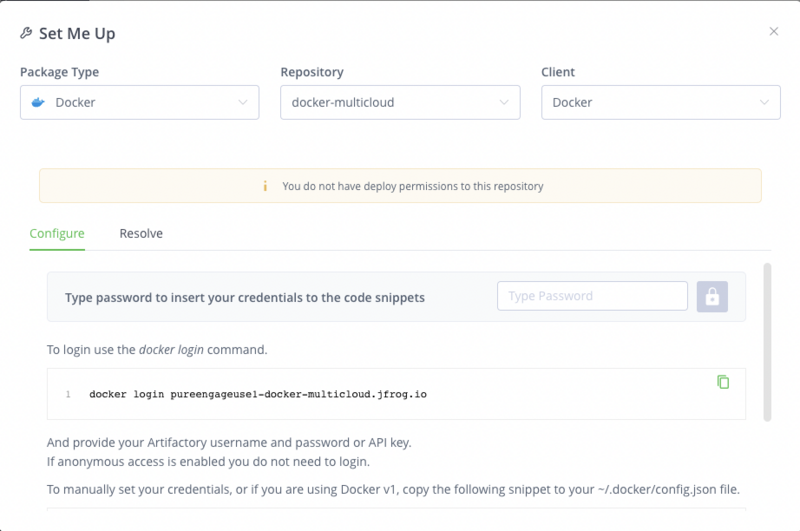Image resolution: width=800 pixels, height=531 pixels.
Task: Click the Package Type label
Action: 60,72
